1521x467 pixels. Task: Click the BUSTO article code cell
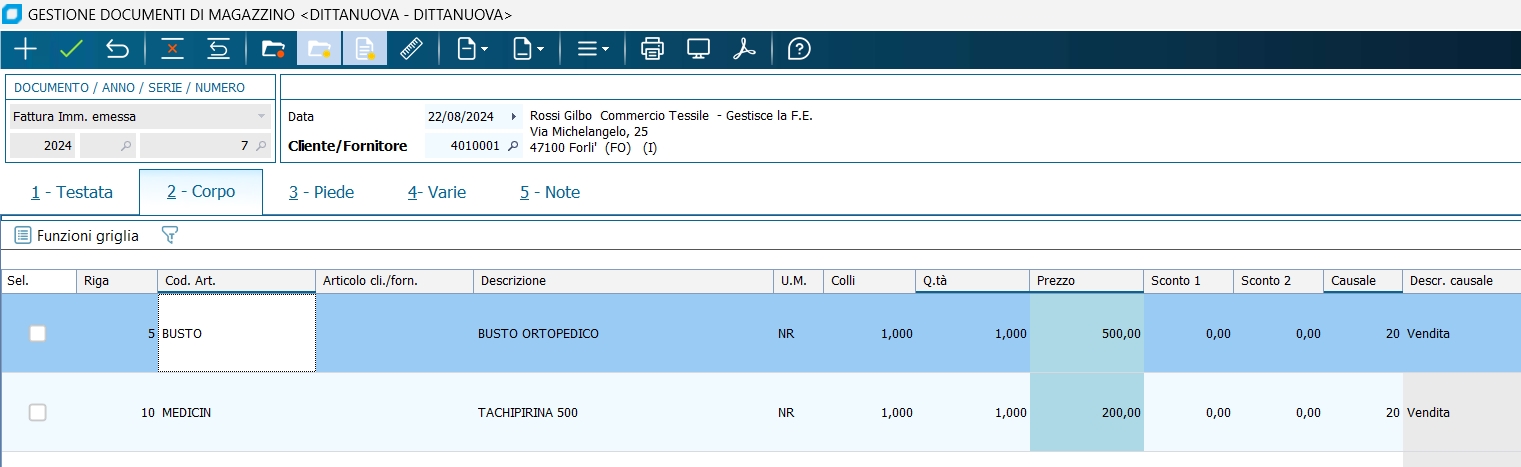coord(237,334)
